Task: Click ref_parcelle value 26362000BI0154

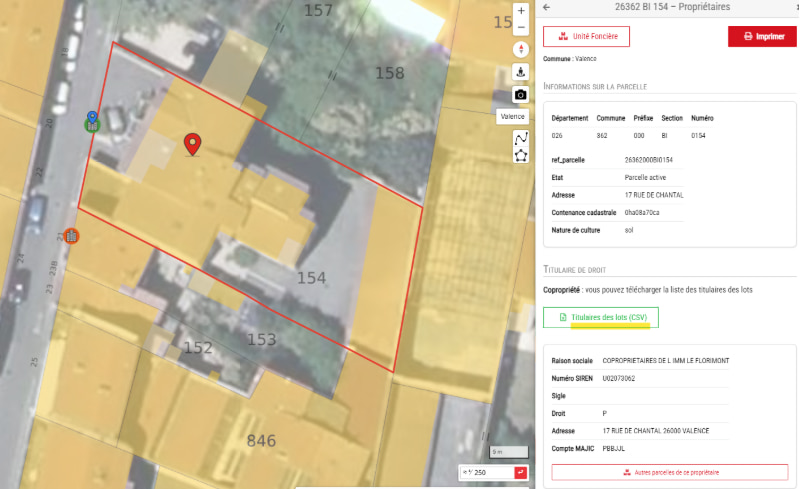Action: tap(648, 160)
